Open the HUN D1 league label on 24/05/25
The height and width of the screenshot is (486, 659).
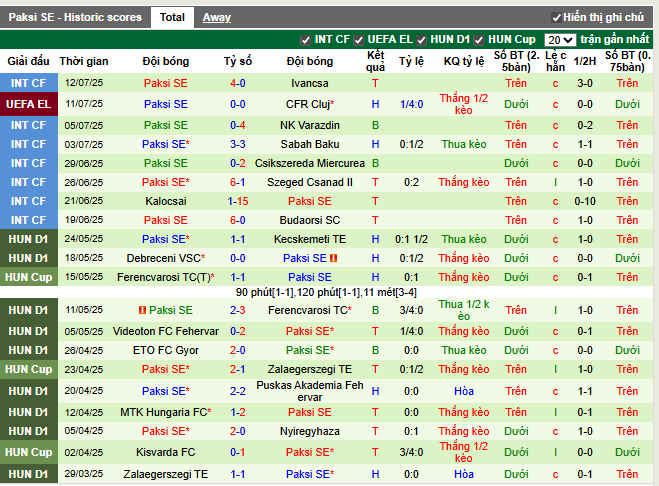tap(29, 239)
